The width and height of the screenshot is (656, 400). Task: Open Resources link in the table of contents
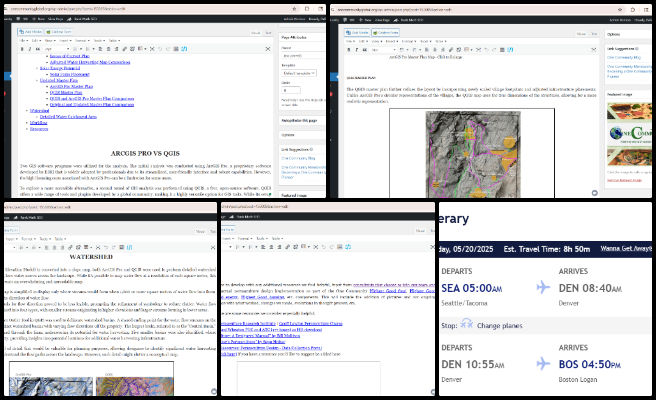coord(39,129)
